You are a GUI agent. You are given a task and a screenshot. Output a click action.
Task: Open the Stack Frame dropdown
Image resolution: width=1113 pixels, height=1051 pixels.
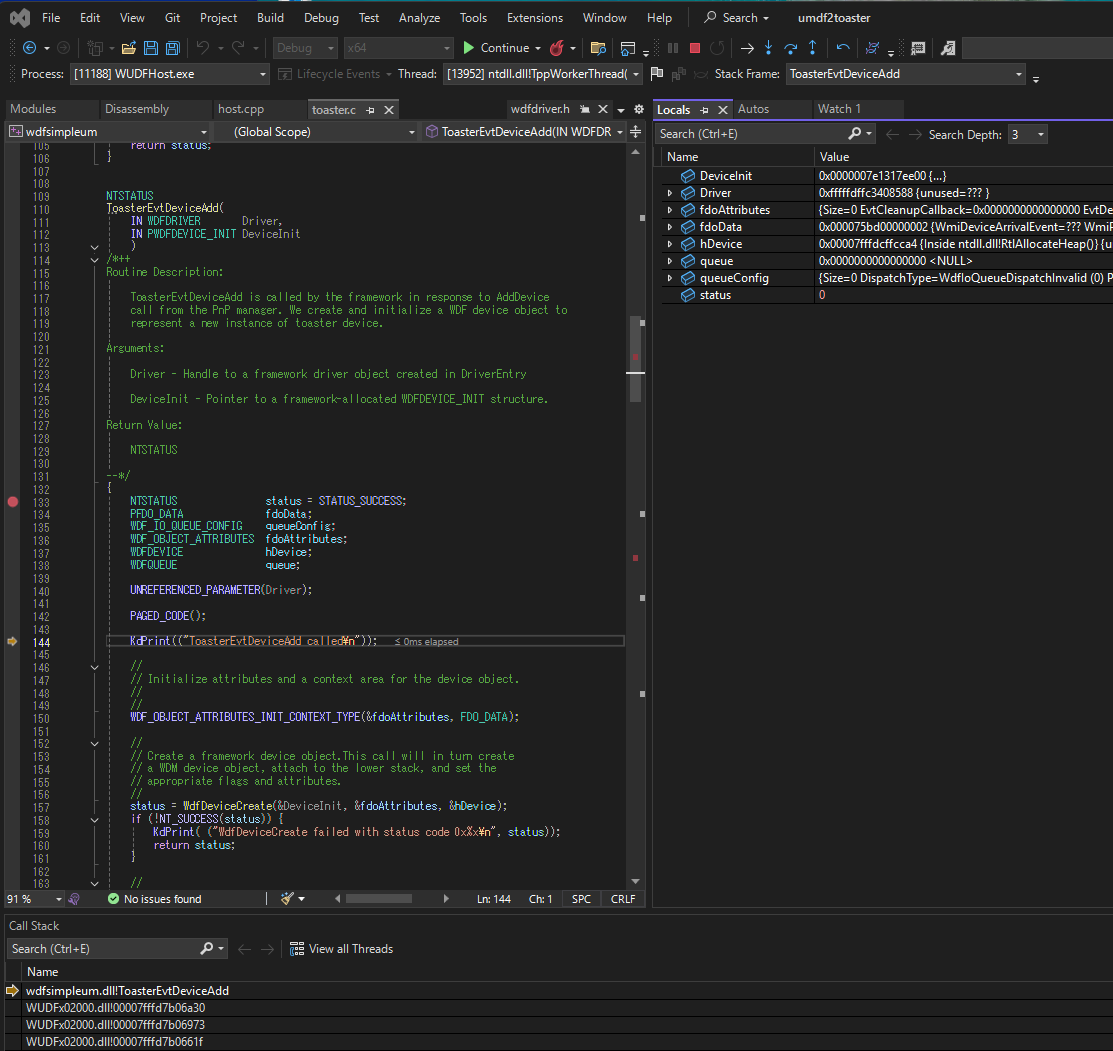point(1018,74)
